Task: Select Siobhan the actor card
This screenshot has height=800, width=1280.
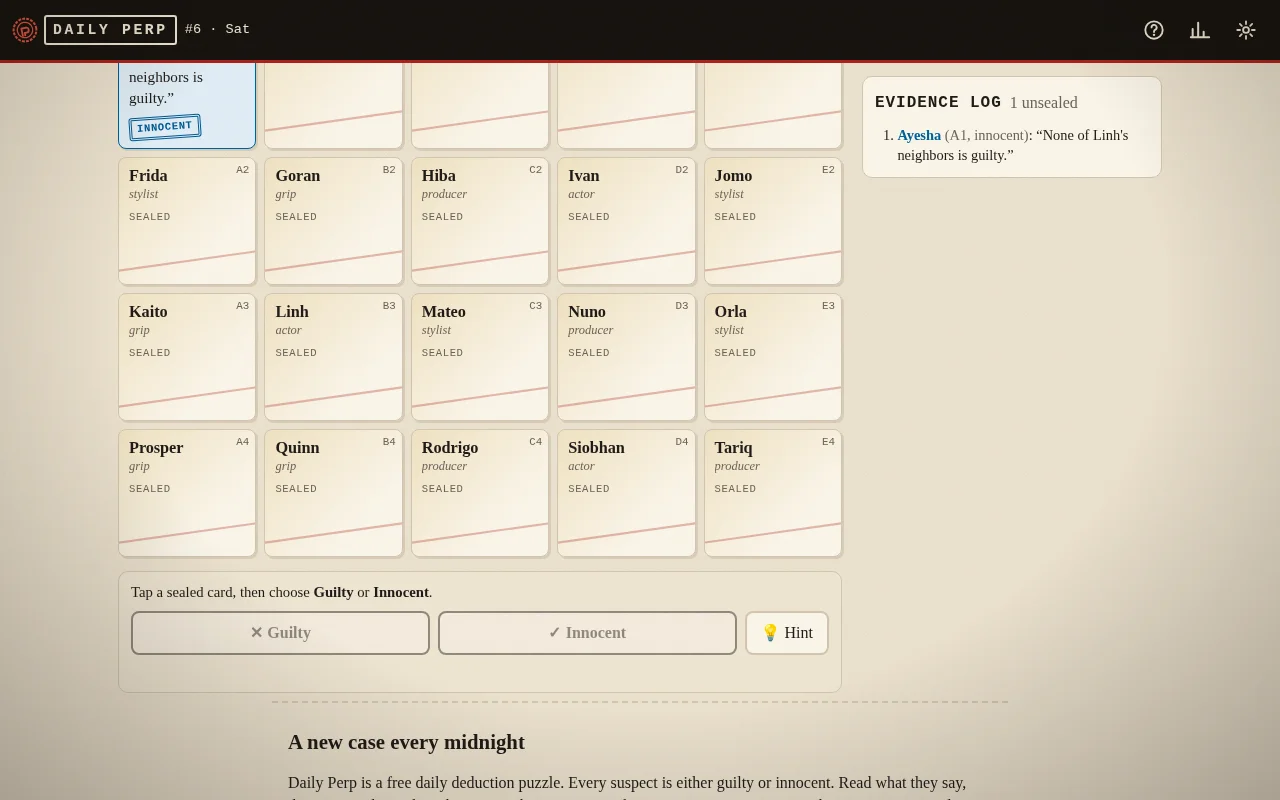Action: click(627, 493)
